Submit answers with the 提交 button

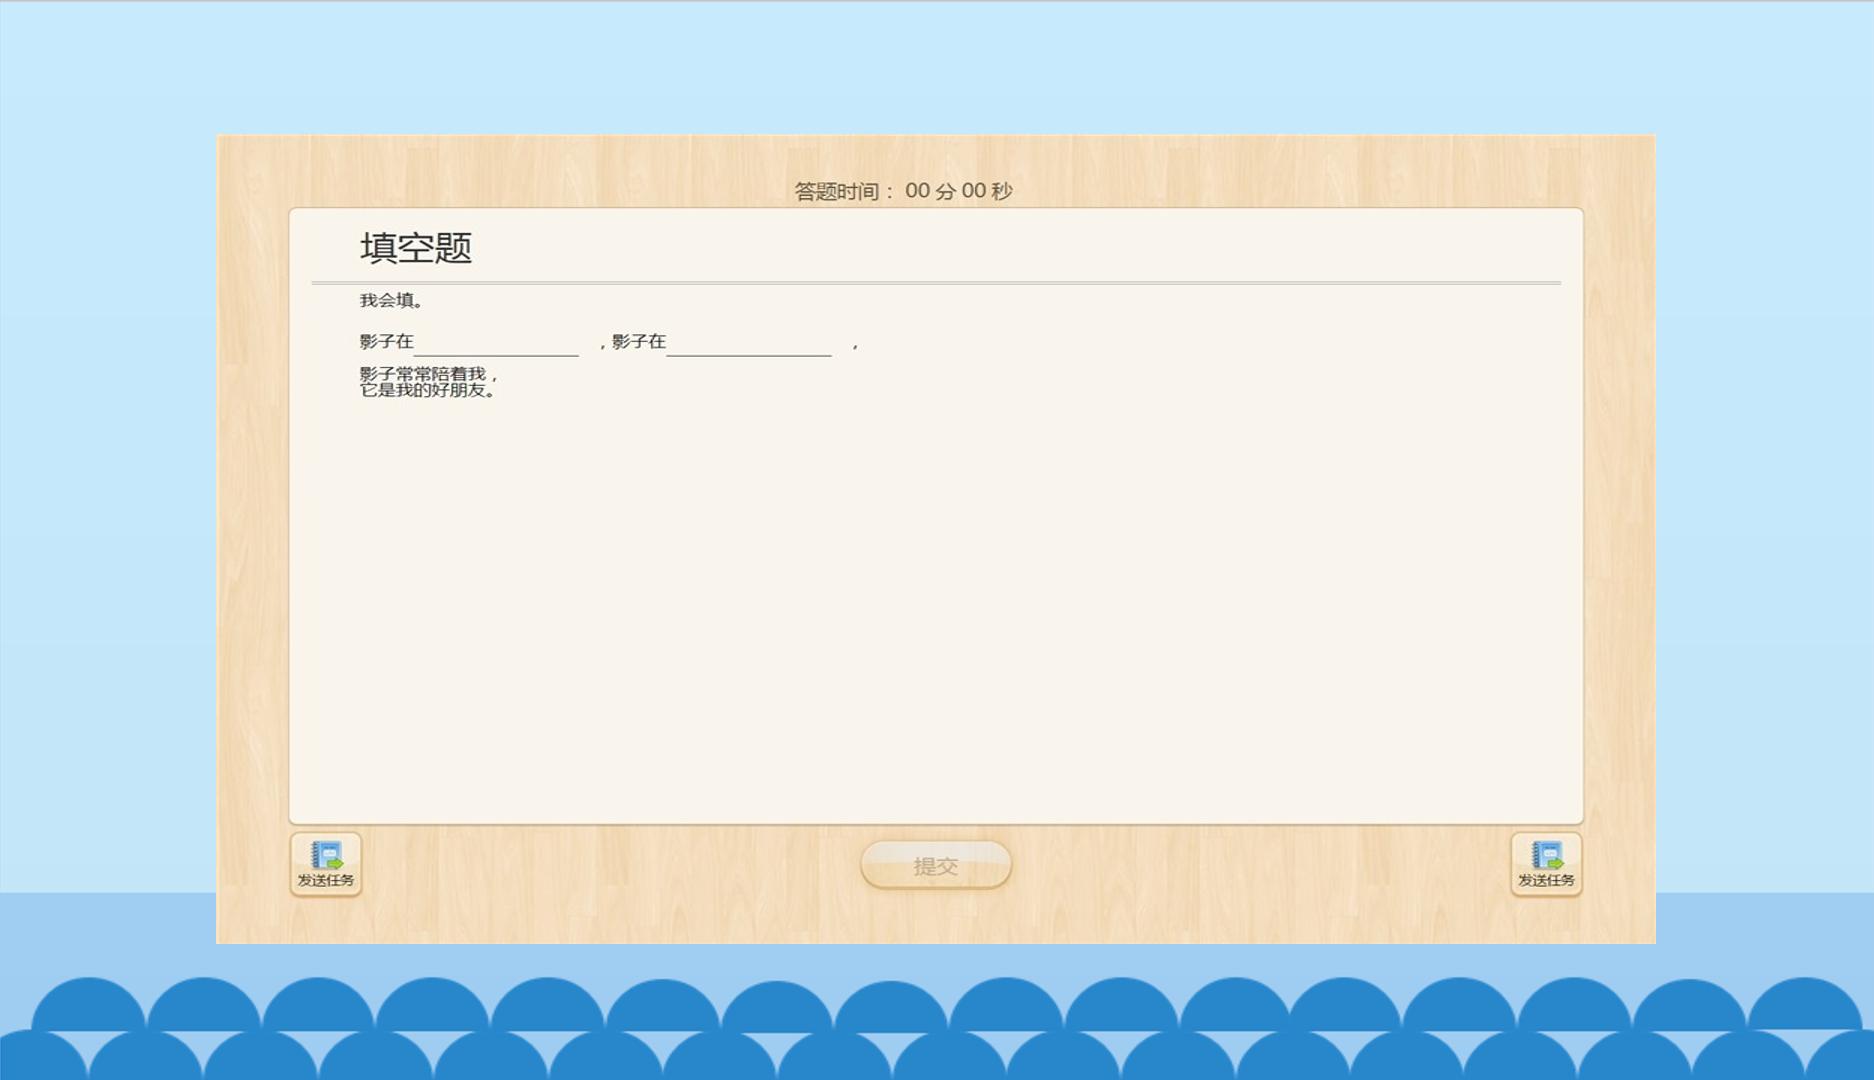tap(936, 865)
